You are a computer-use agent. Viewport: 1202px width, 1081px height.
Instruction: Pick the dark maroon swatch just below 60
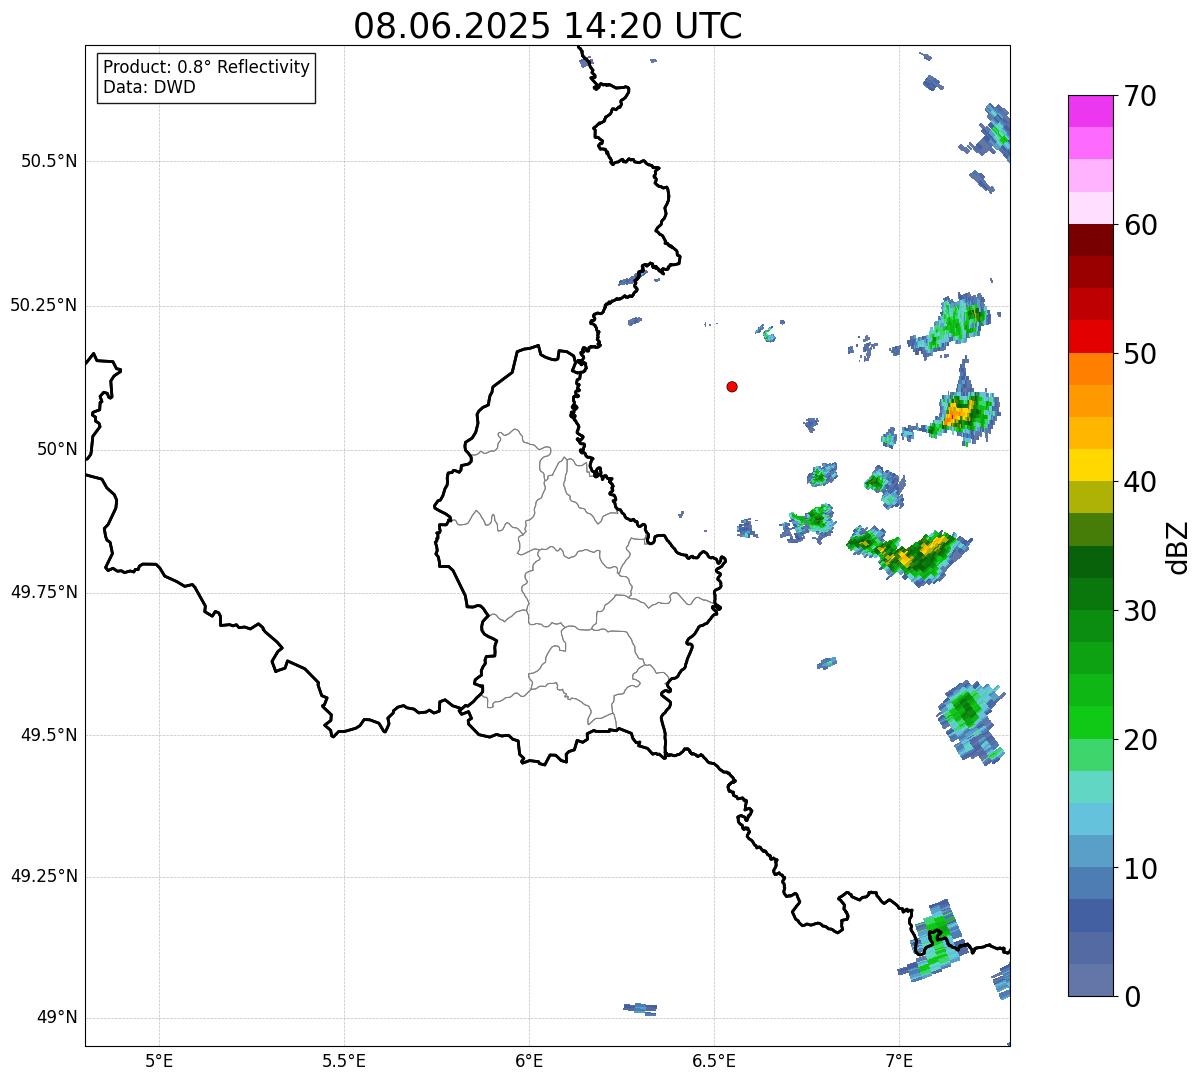pyautogui.click(x=1091, y=240)
